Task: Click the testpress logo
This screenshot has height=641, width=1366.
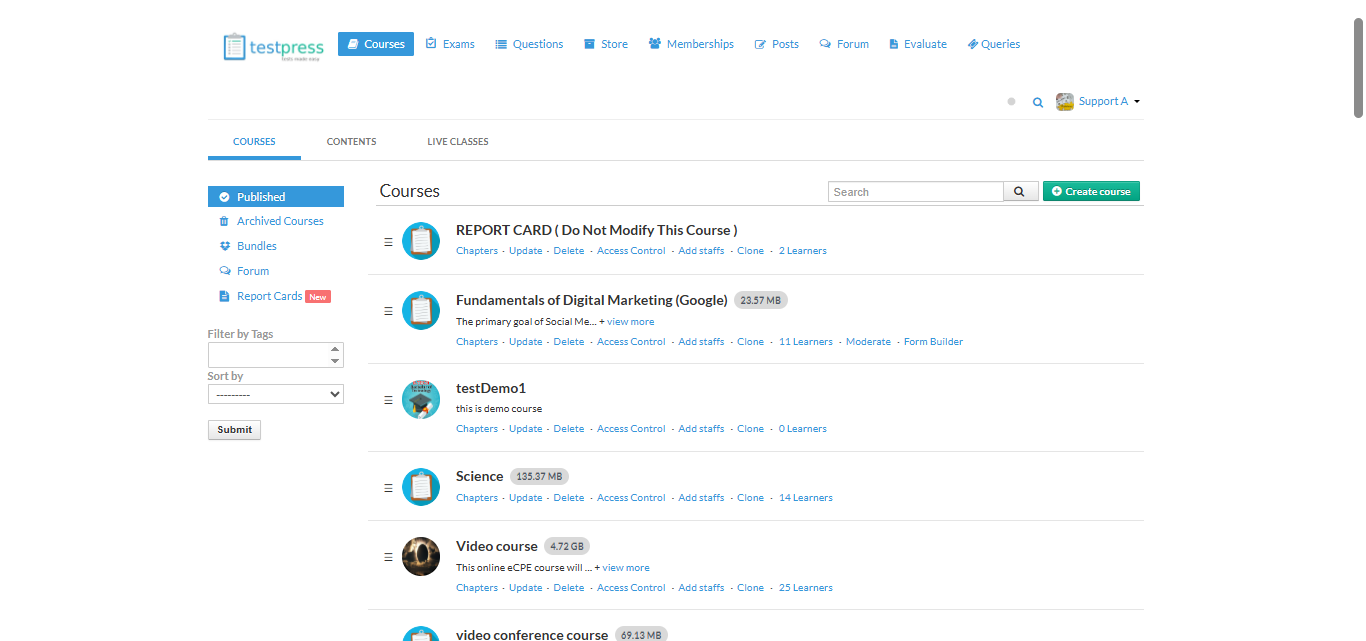Action: [x=273, y=47]
